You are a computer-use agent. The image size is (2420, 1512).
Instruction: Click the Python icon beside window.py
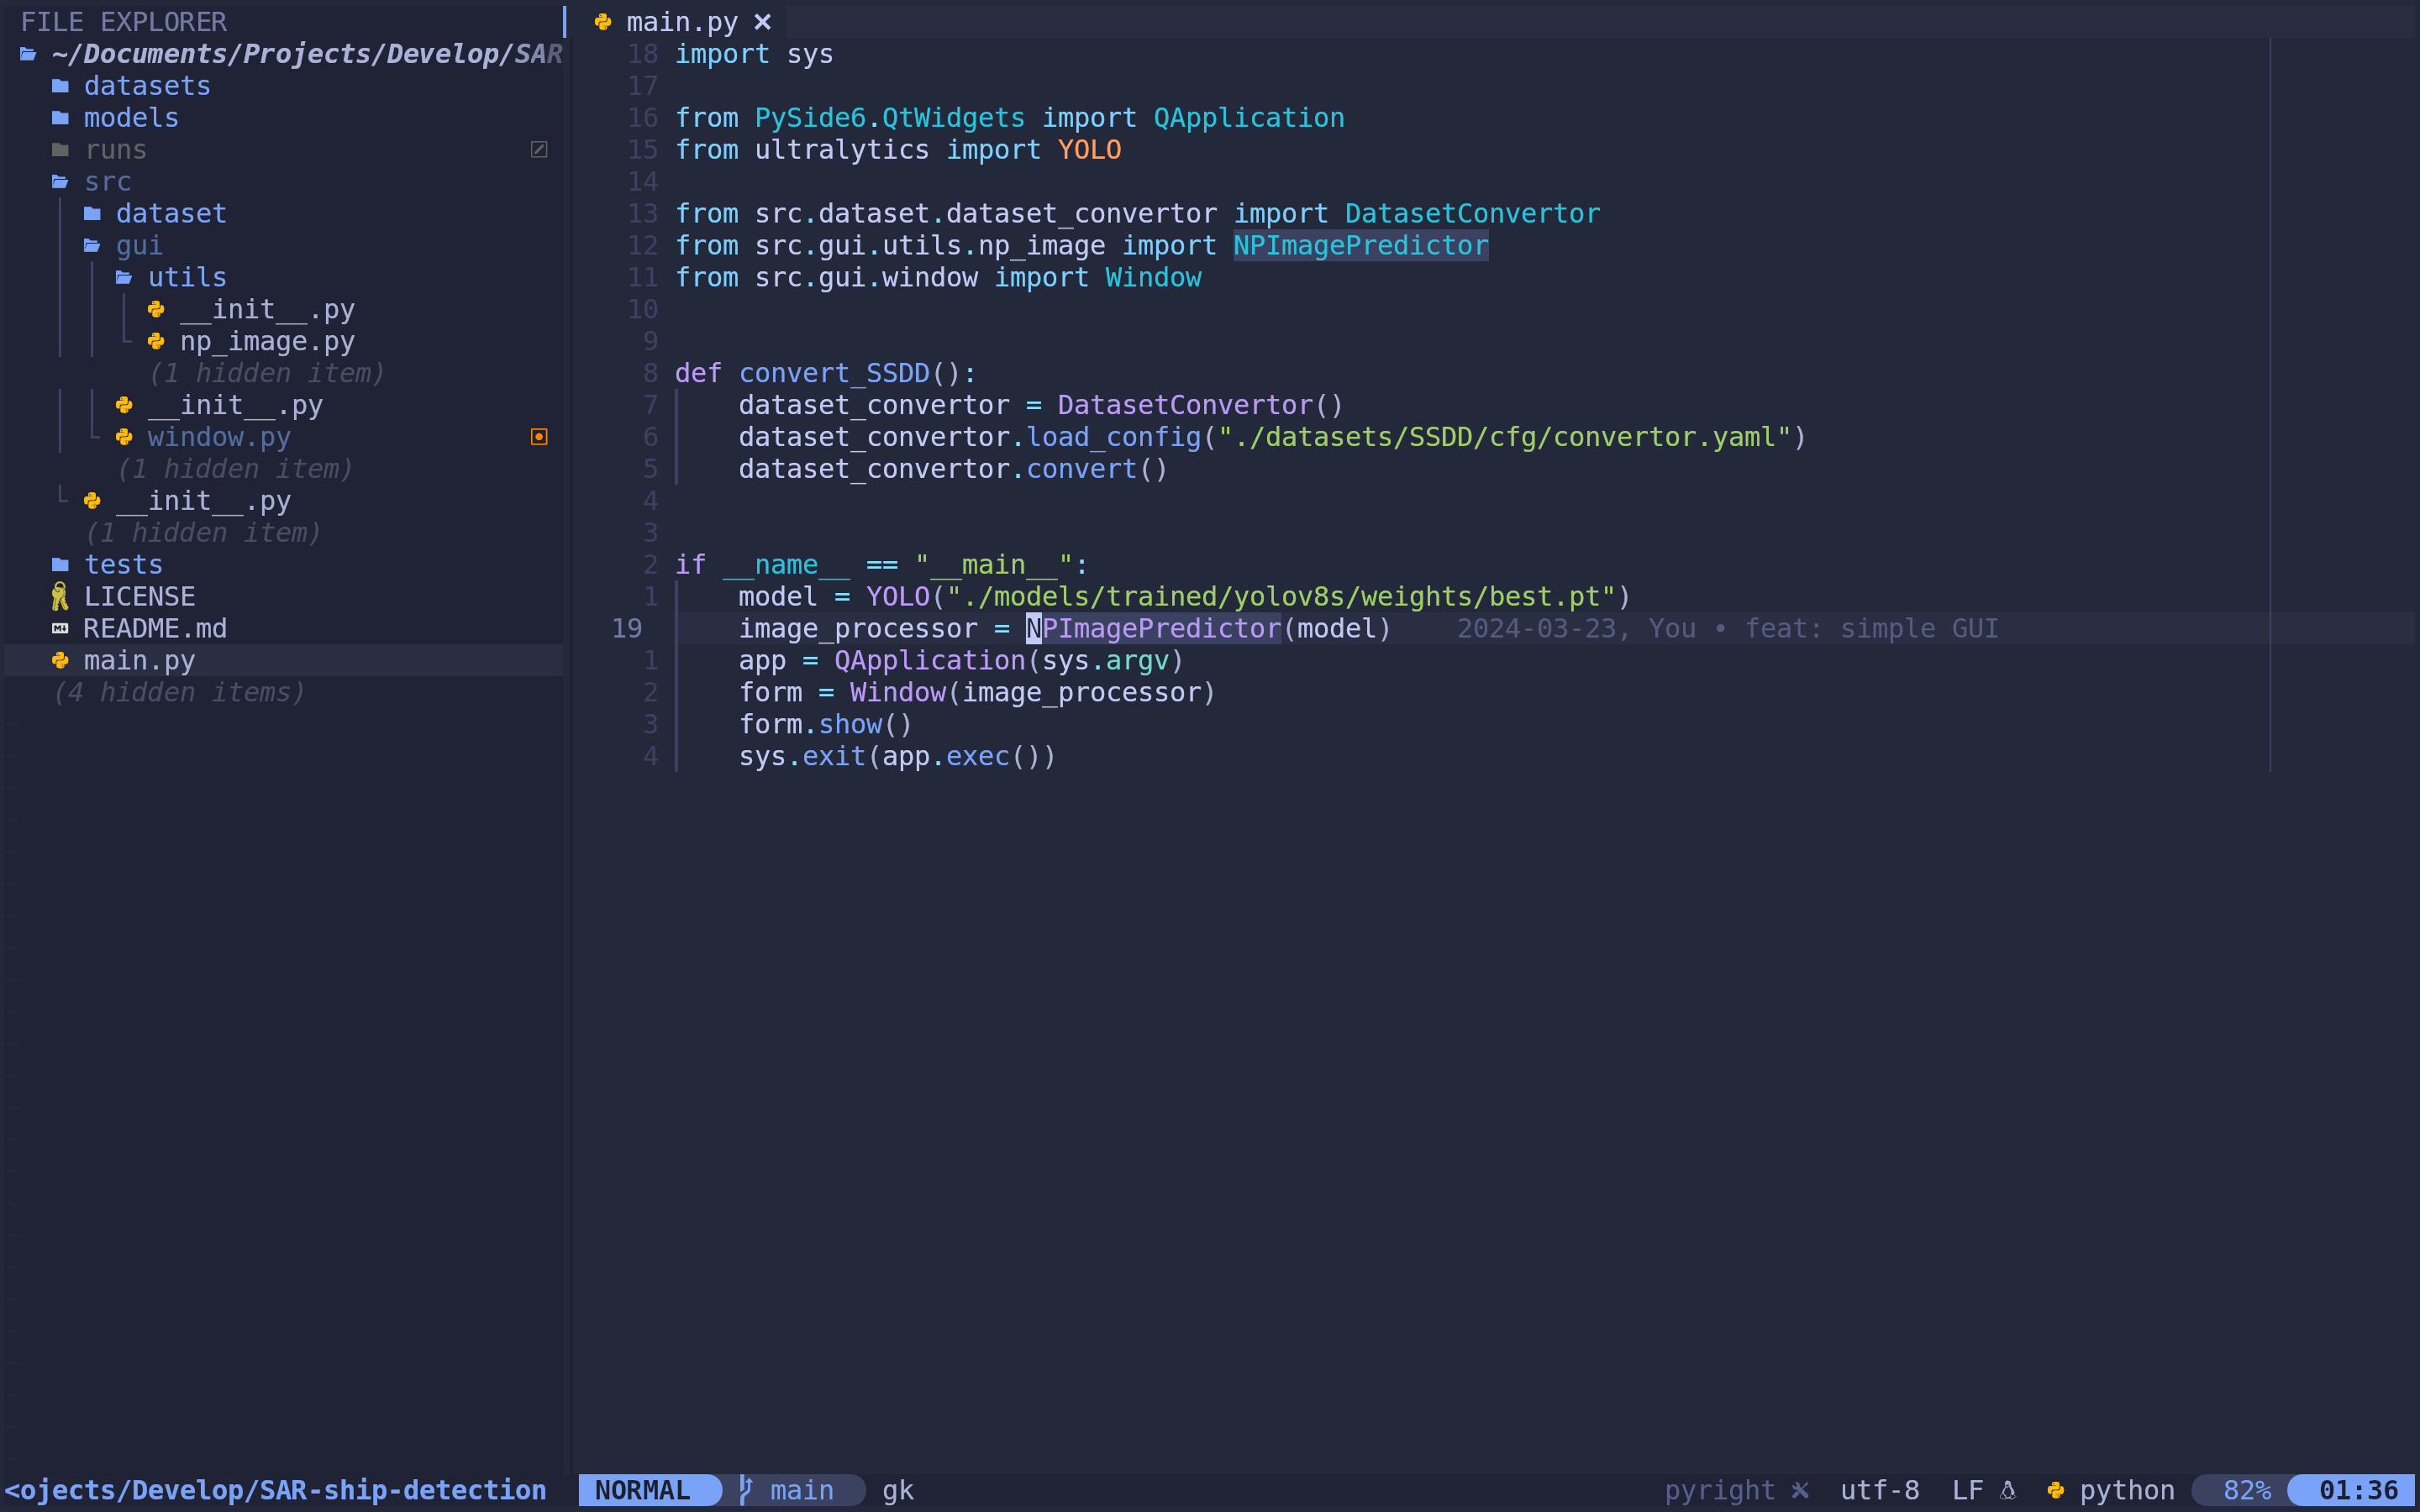(124, 437)
